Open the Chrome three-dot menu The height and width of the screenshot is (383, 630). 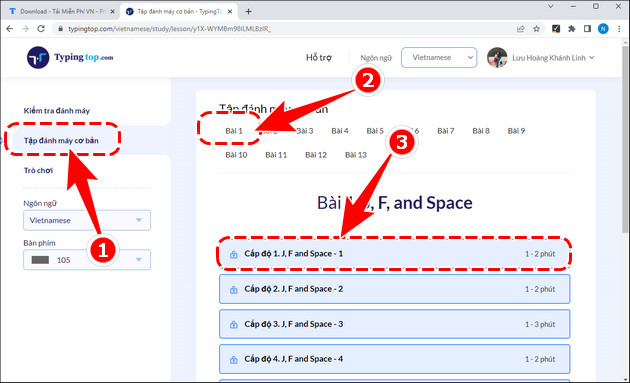tap(619, 29)
